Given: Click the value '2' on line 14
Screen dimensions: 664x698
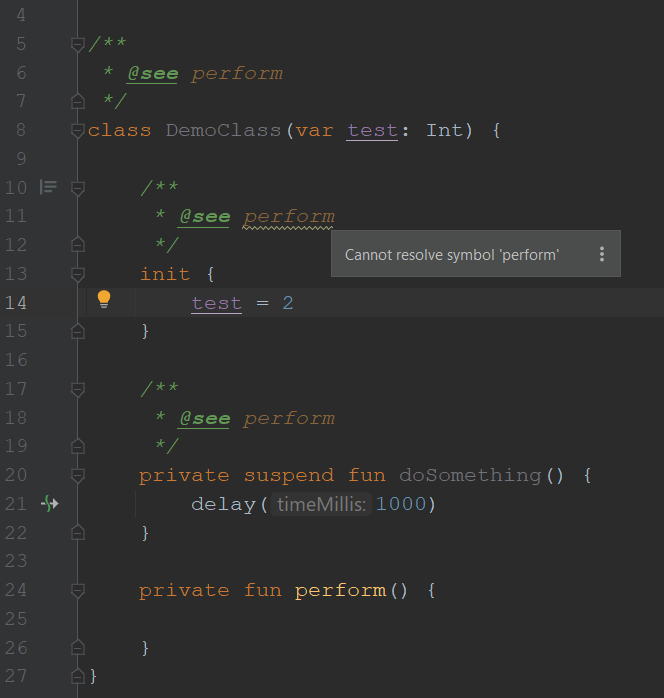Looking at the screenshot, I should point(288,303).
